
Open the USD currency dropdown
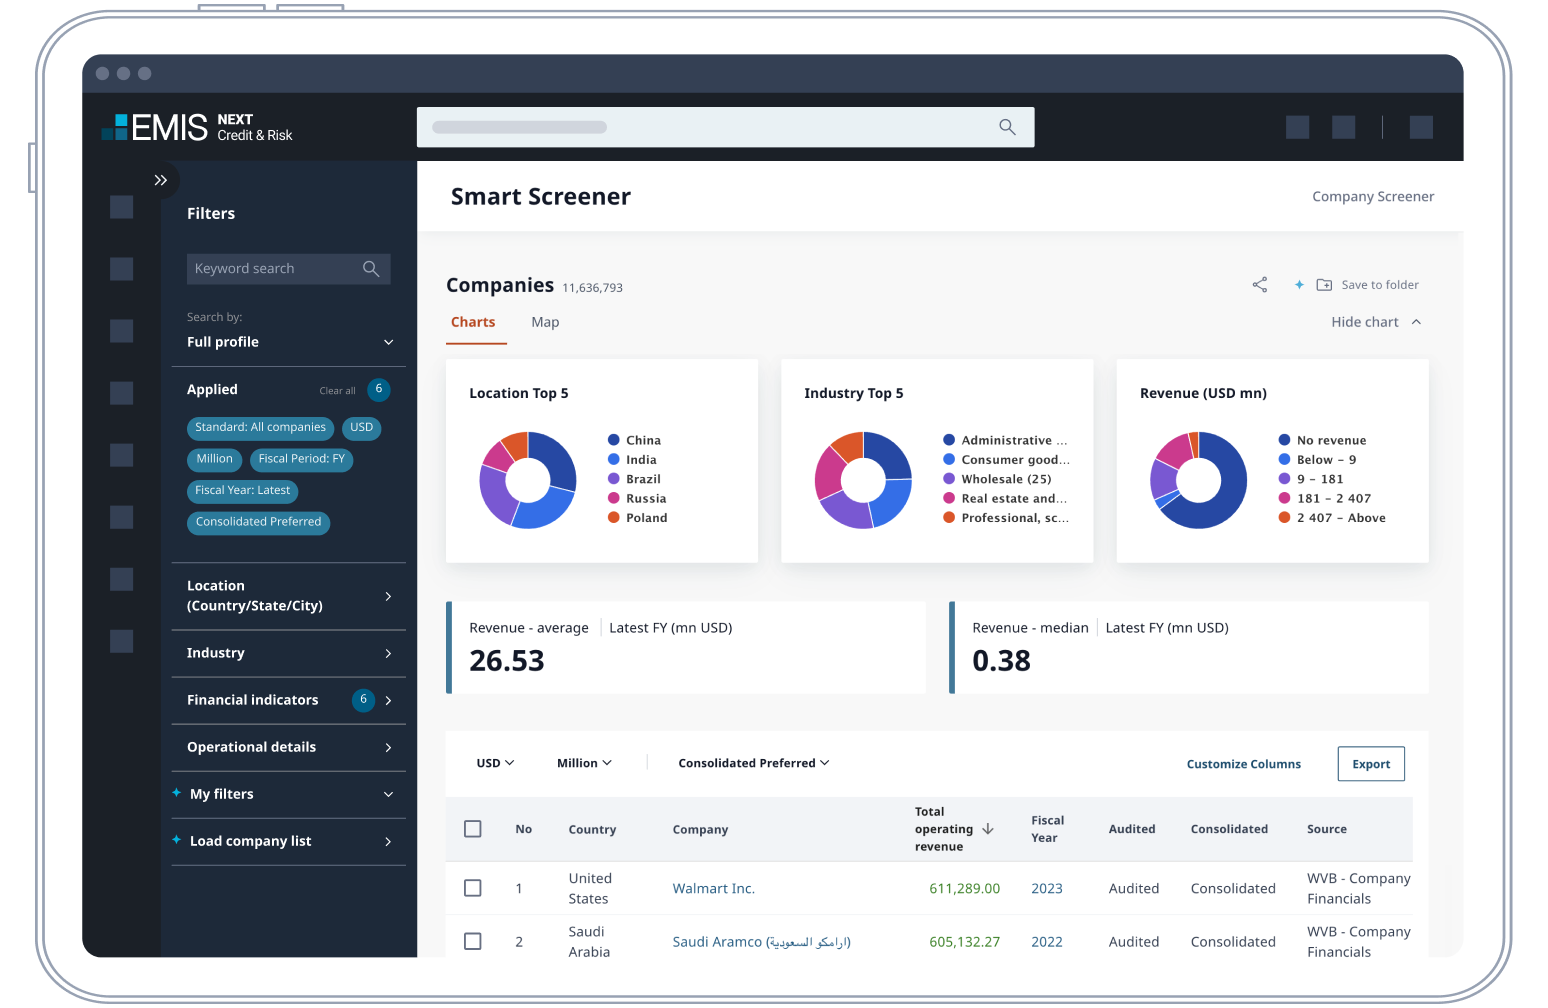[495, 763]
